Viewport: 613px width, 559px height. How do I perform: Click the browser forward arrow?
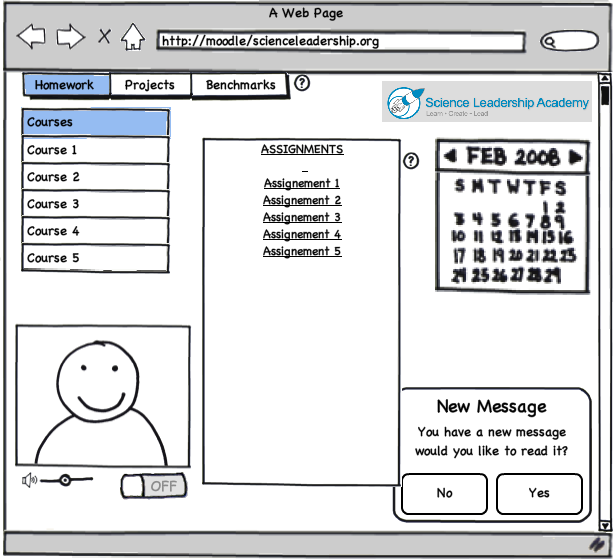point(70,38)
